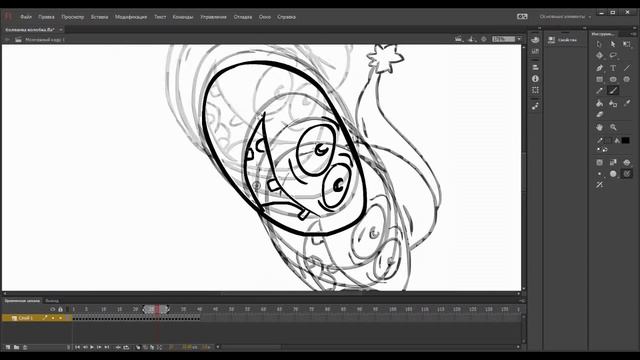This screenshot has width=640, height=360.
Task: Select the Line tool
Action: click(627, 68)
